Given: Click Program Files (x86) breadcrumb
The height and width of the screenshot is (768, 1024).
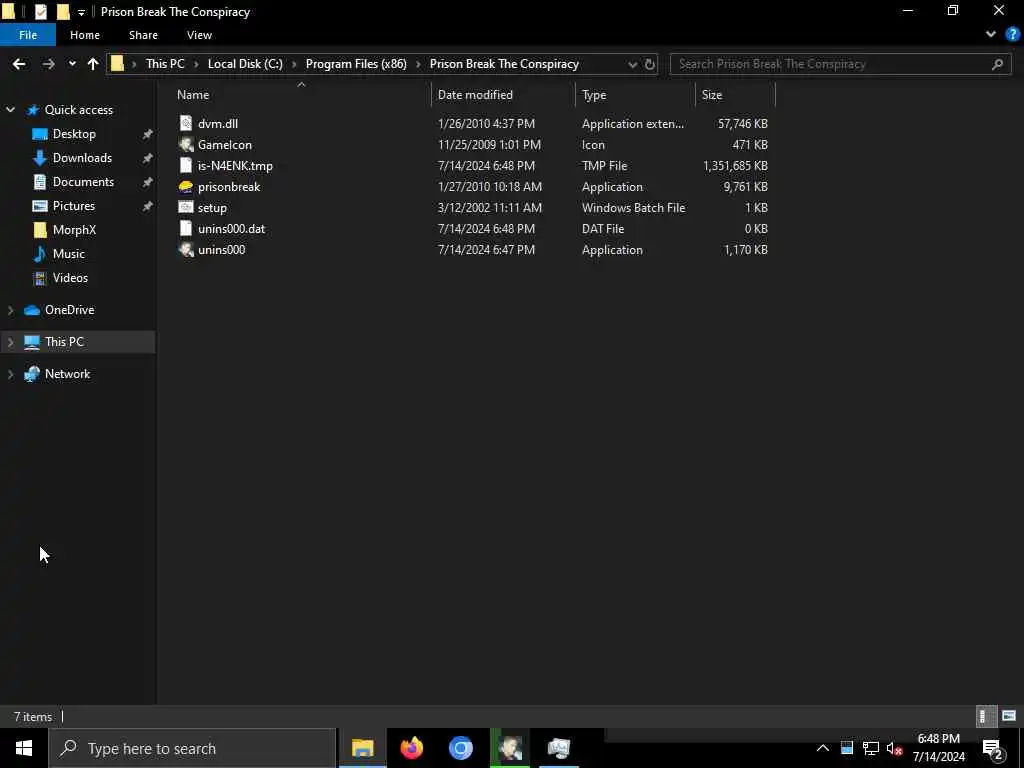Looking at the screenshot, I should click(356, 64).
